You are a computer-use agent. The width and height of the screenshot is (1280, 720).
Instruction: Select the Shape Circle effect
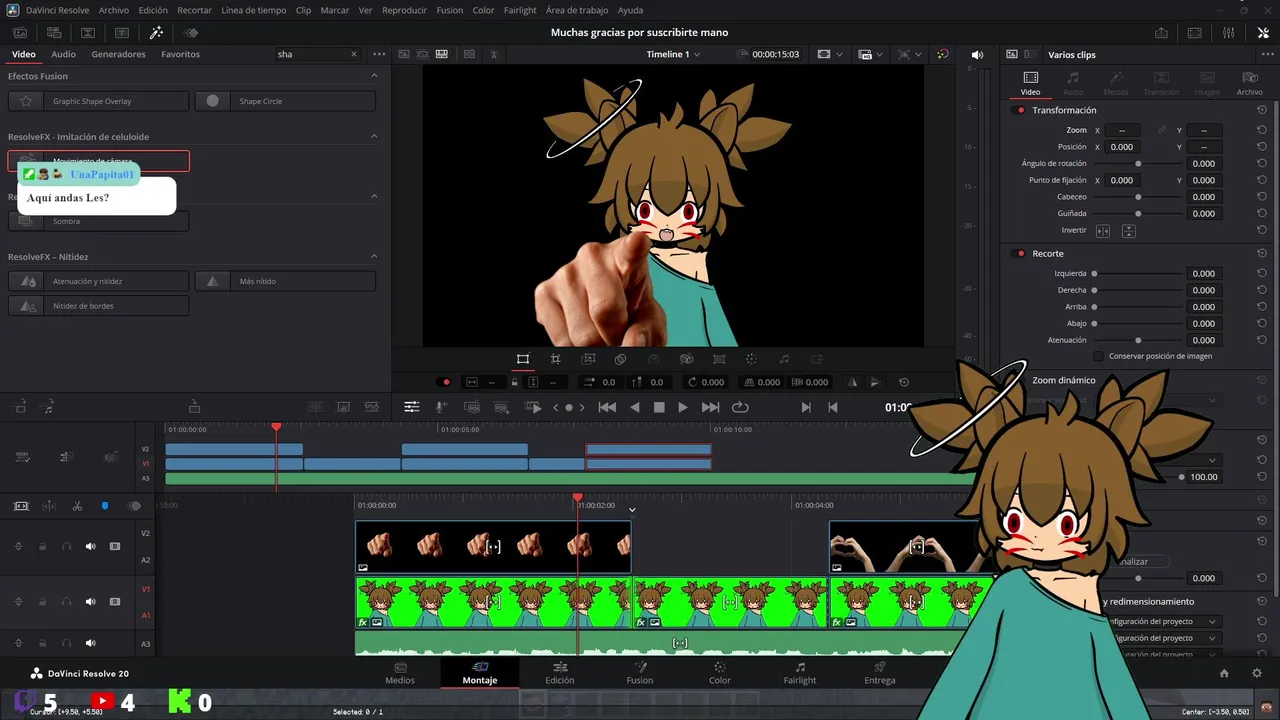pyautogui.click(x=285, y=101)
